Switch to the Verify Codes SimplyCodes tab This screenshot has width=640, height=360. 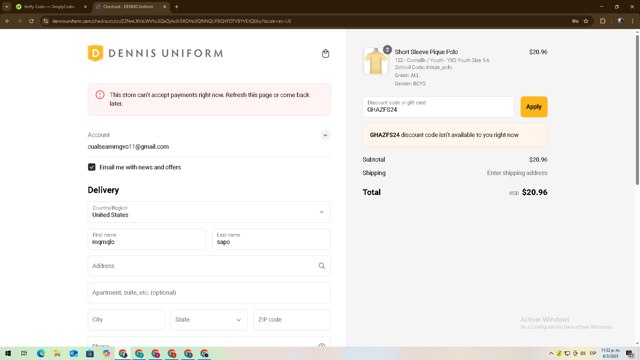[49, 7]
